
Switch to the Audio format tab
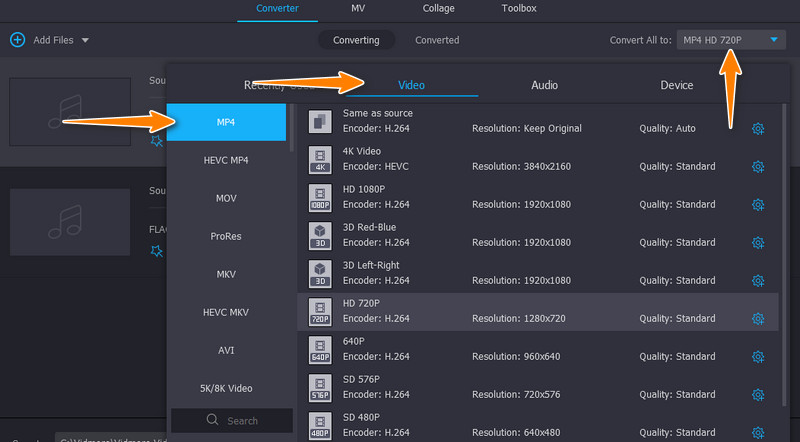click(544, 85)
